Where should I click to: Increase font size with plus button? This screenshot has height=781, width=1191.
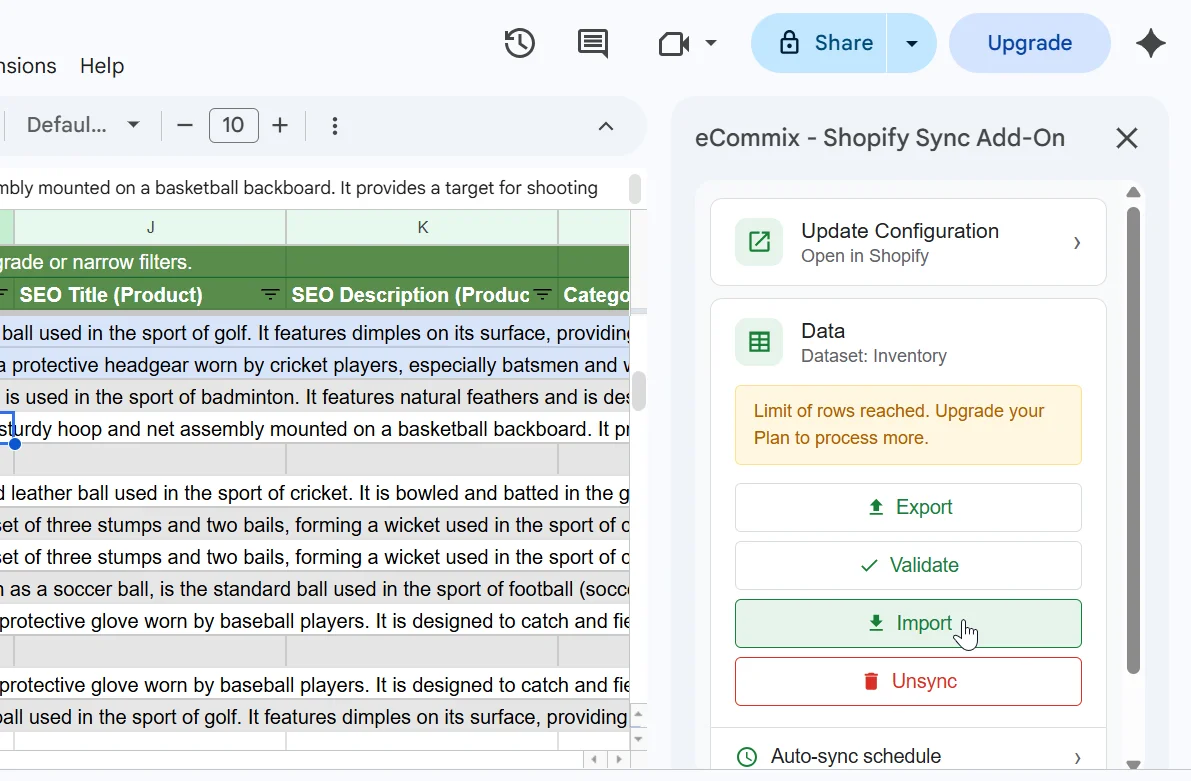(280, 125)
